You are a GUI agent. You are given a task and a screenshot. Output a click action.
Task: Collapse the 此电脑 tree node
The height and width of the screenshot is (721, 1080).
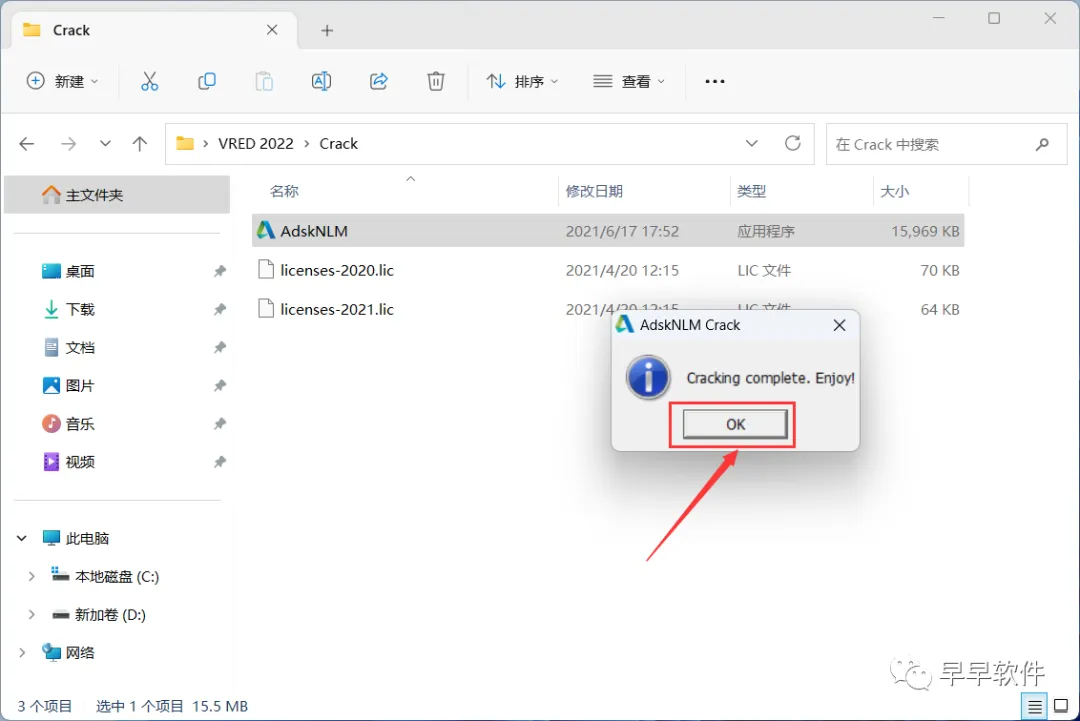[22, 539]
